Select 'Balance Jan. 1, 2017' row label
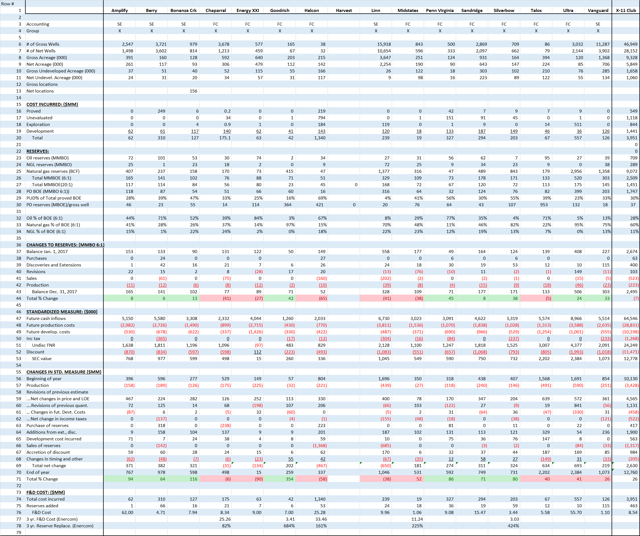The image size is (640, 536). 47,252
